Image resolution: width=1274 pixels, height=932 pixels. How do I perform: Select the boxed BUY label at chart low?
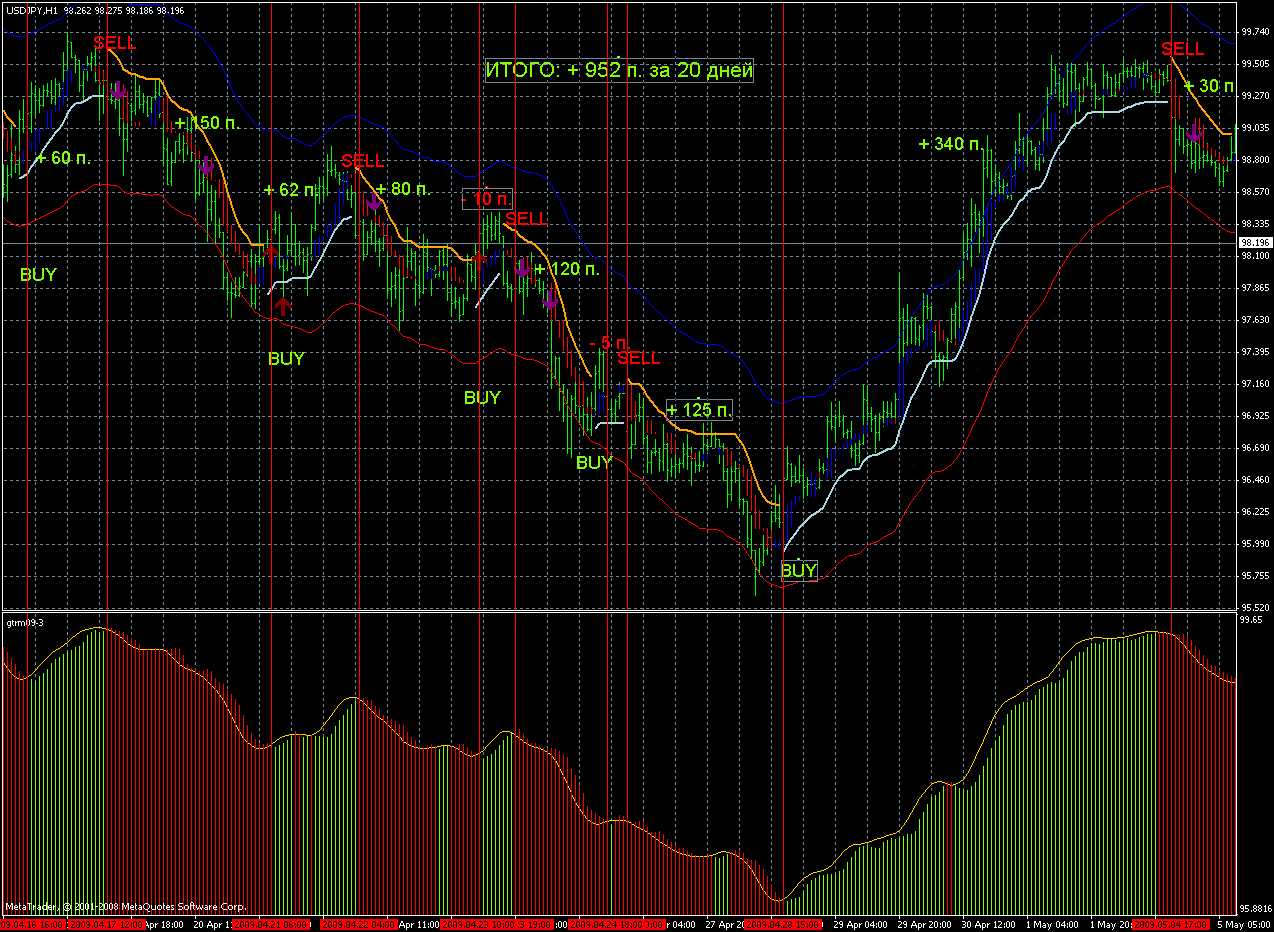click(x=799, y=570)
